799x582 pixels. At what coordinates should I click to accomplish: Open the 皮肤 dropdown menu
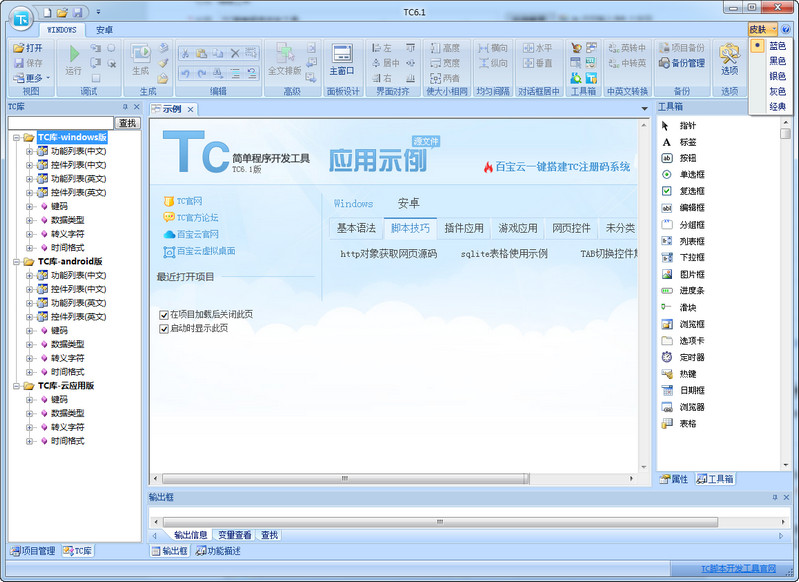coord(762,30)
